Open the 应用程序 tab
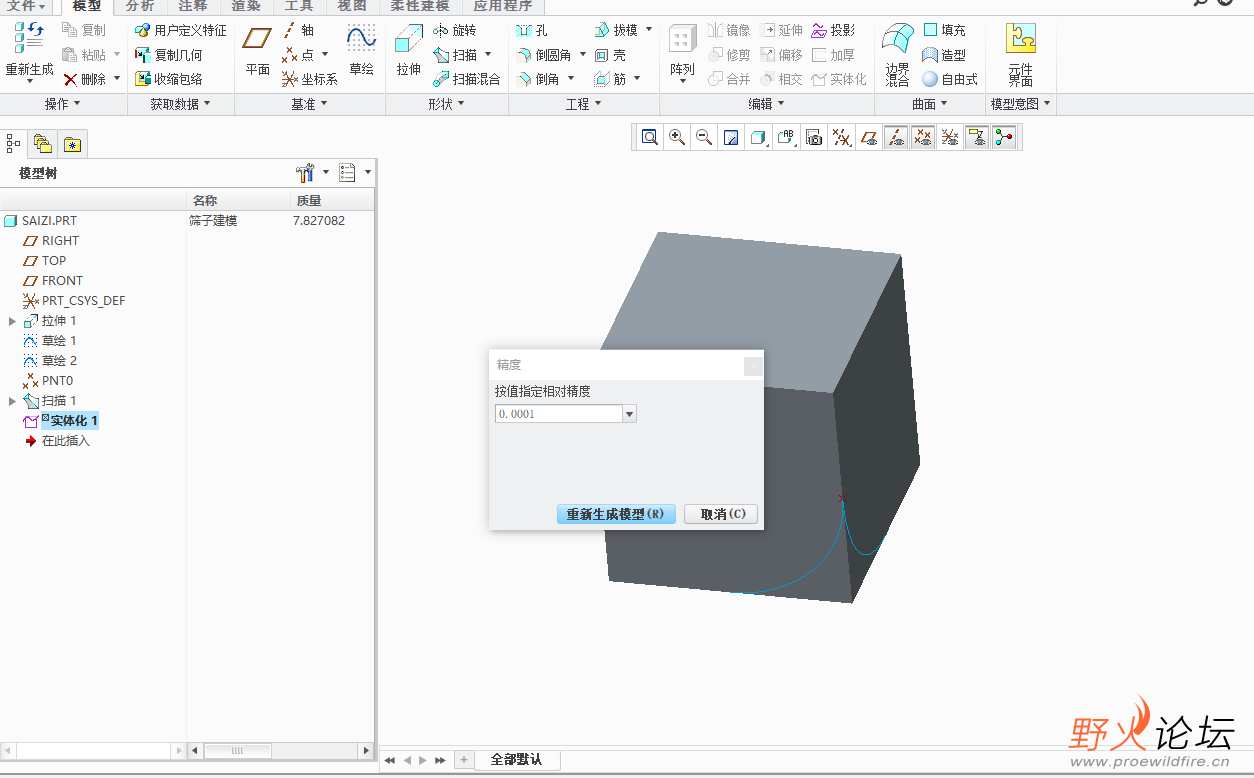 503,6
